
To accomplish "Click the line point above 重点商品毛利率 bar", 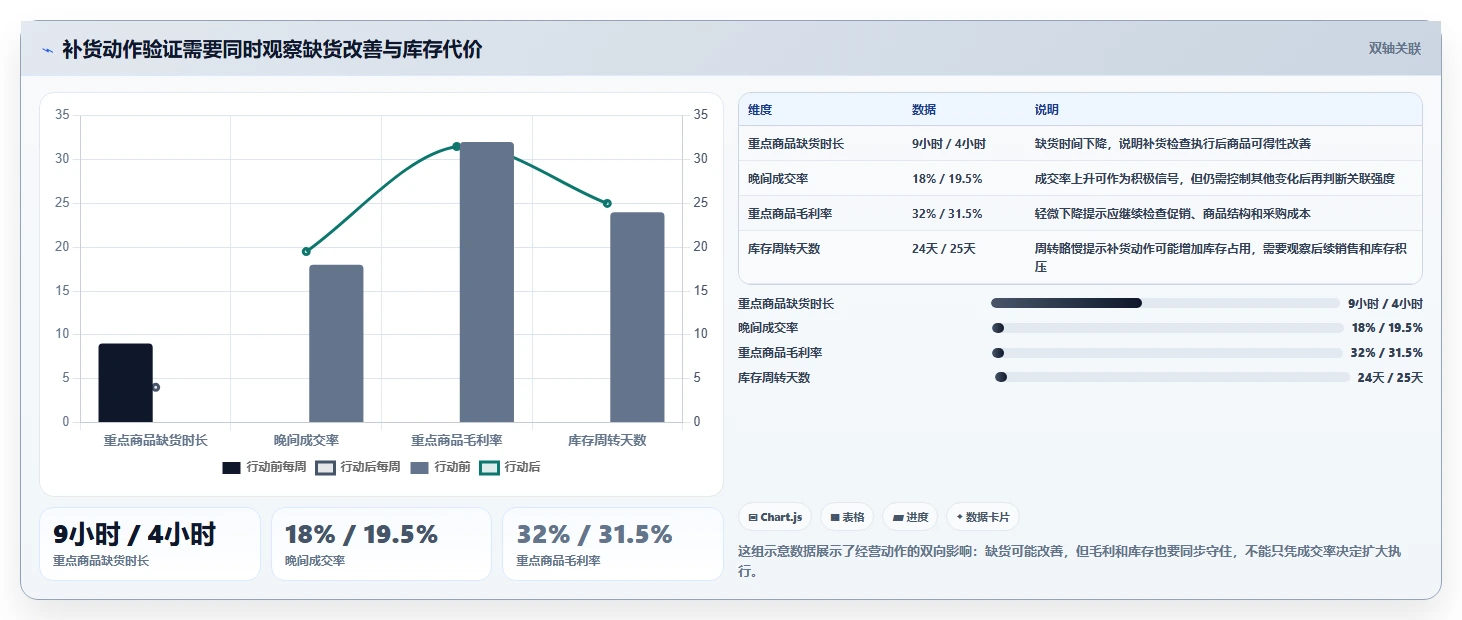I will (456, 146).
